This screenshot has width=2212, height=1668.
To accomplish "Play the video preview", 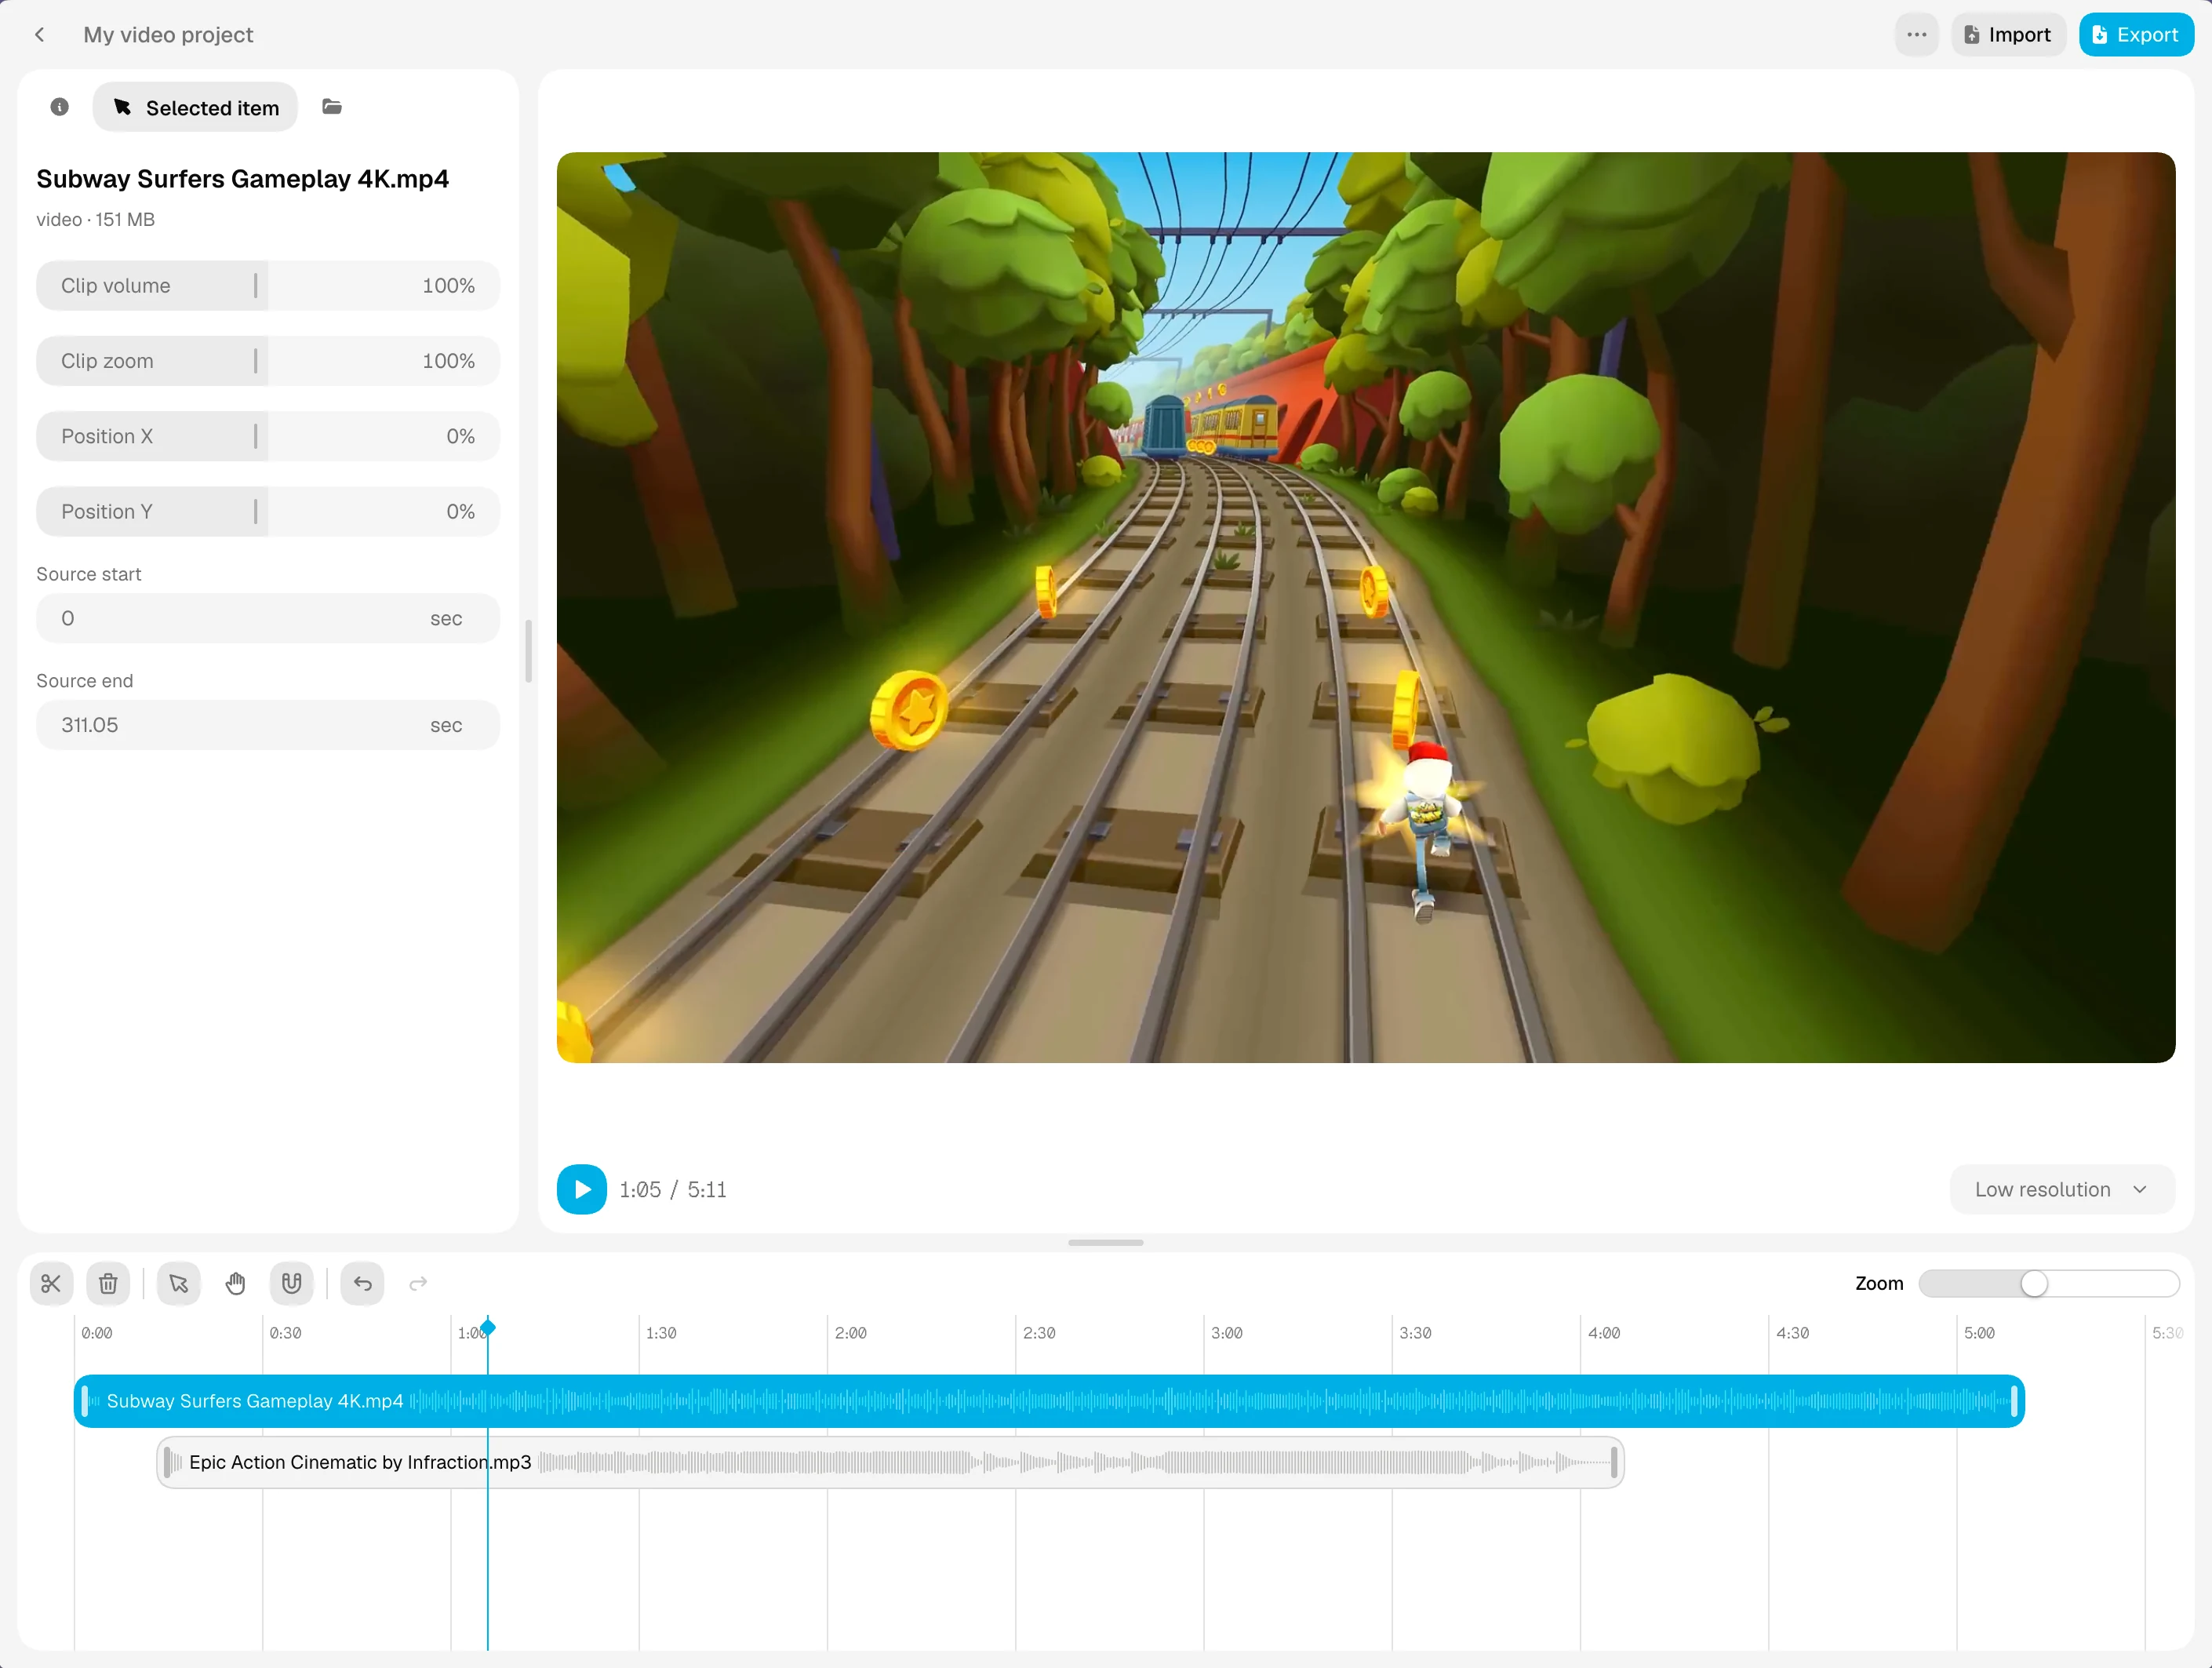I will coord(582,1190).
